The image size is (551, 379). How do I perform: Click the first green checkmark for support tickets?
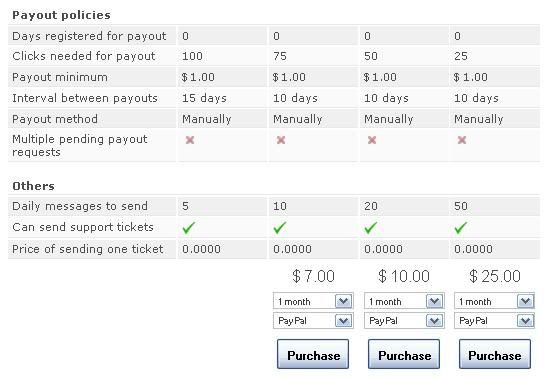point(189,228)
